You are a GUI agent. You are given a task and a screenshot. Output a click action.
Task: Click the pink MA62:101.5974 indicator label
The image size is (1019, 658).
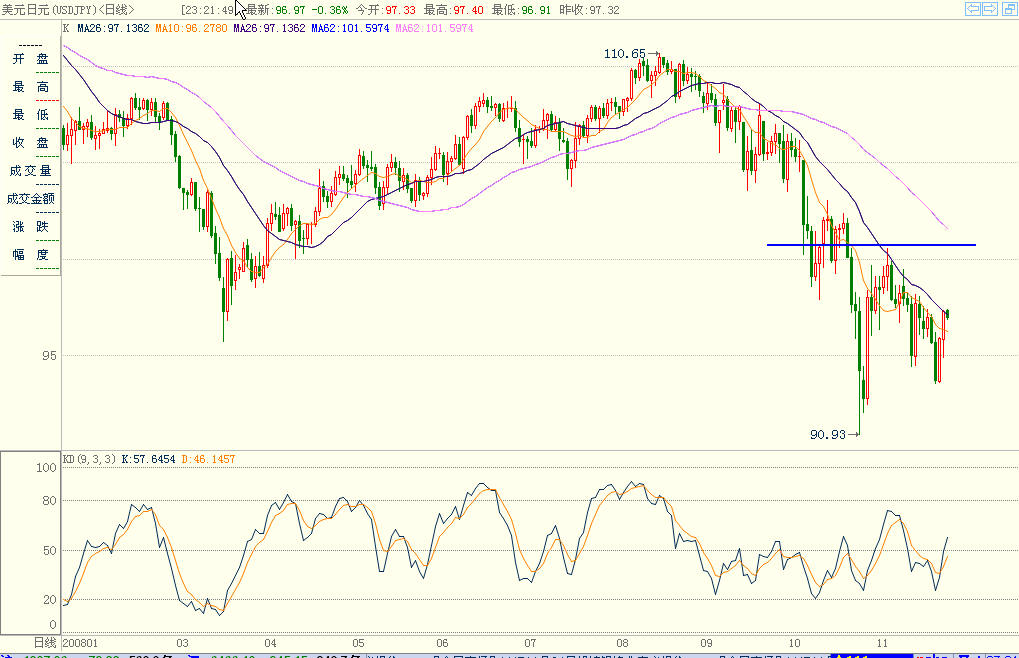click(x=434, y=29)
